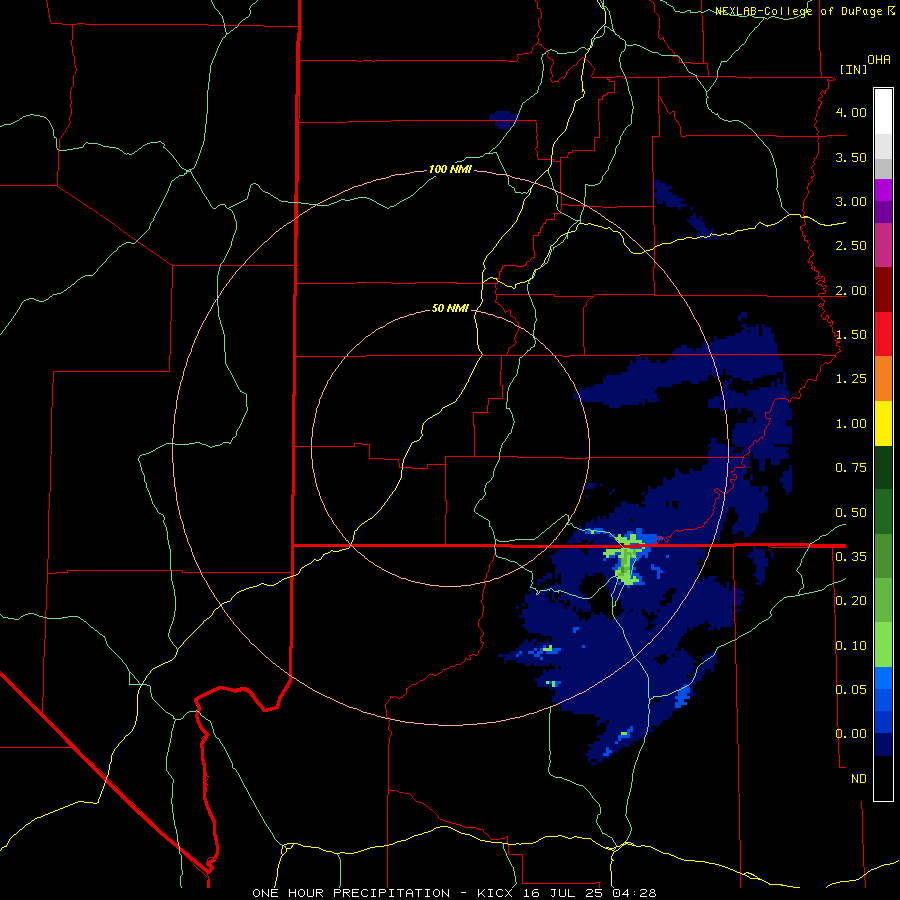The height and width of the screenshot is (900, 900).
Task: Click the NEXLAB-College of DuPage credit text
Action: click(x=799, y=11)
